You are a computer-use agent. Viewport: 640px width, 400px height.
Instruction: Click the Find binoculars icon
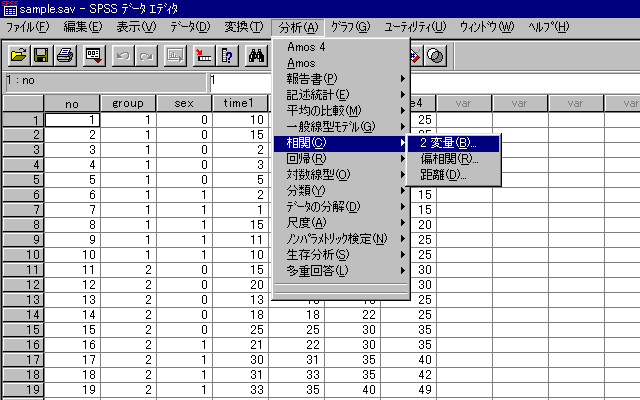(x=255, y=55)
